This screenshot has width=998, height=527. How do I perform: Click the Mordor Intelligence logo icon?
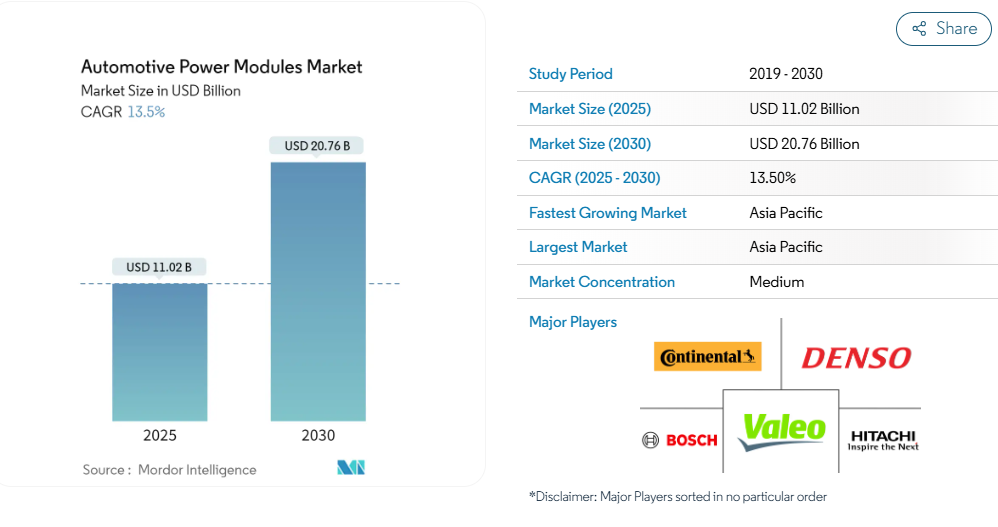pos(351,468)
